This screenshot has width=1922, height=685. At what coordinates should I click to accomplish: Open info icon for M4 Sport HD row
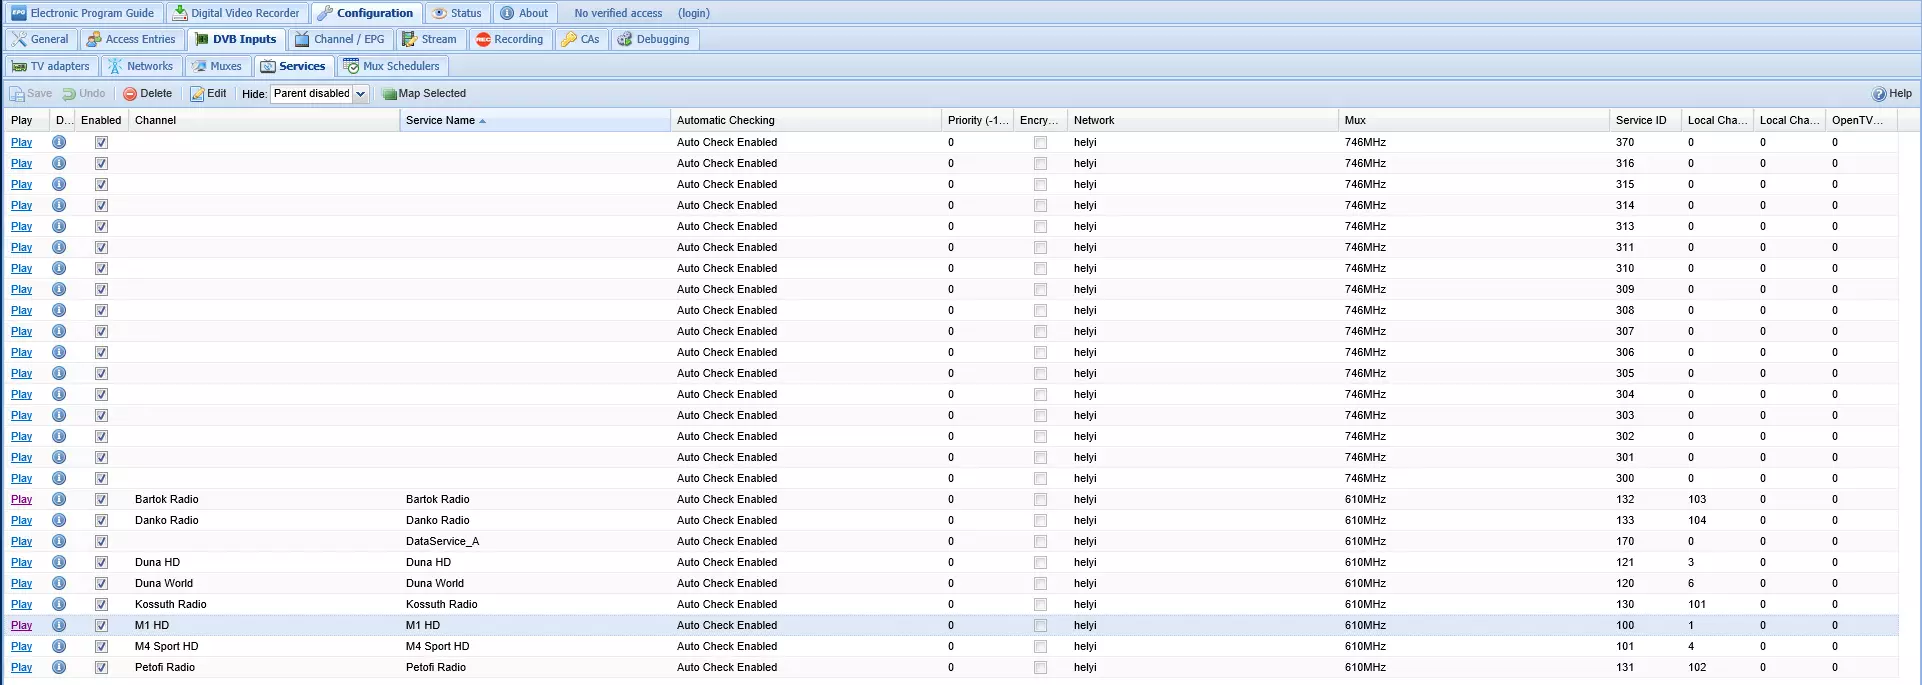tap(59, 646)
